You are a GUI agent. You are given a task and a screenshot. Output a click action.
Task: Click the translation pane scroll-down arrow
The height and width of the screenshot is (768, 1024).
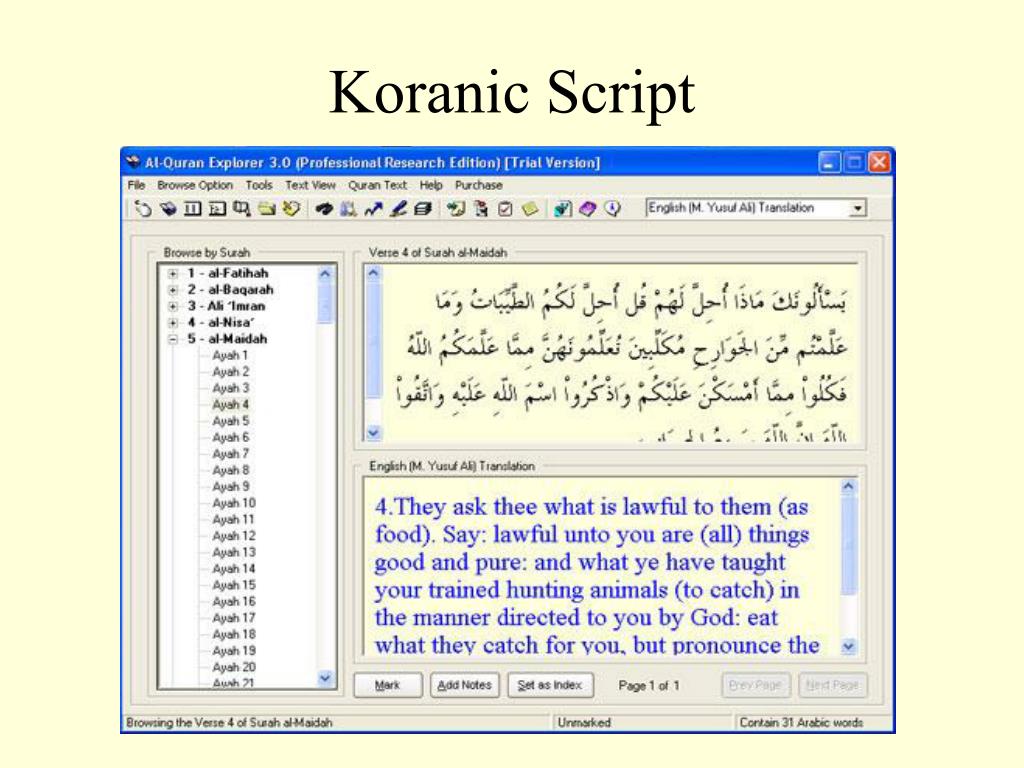(848, 647)
